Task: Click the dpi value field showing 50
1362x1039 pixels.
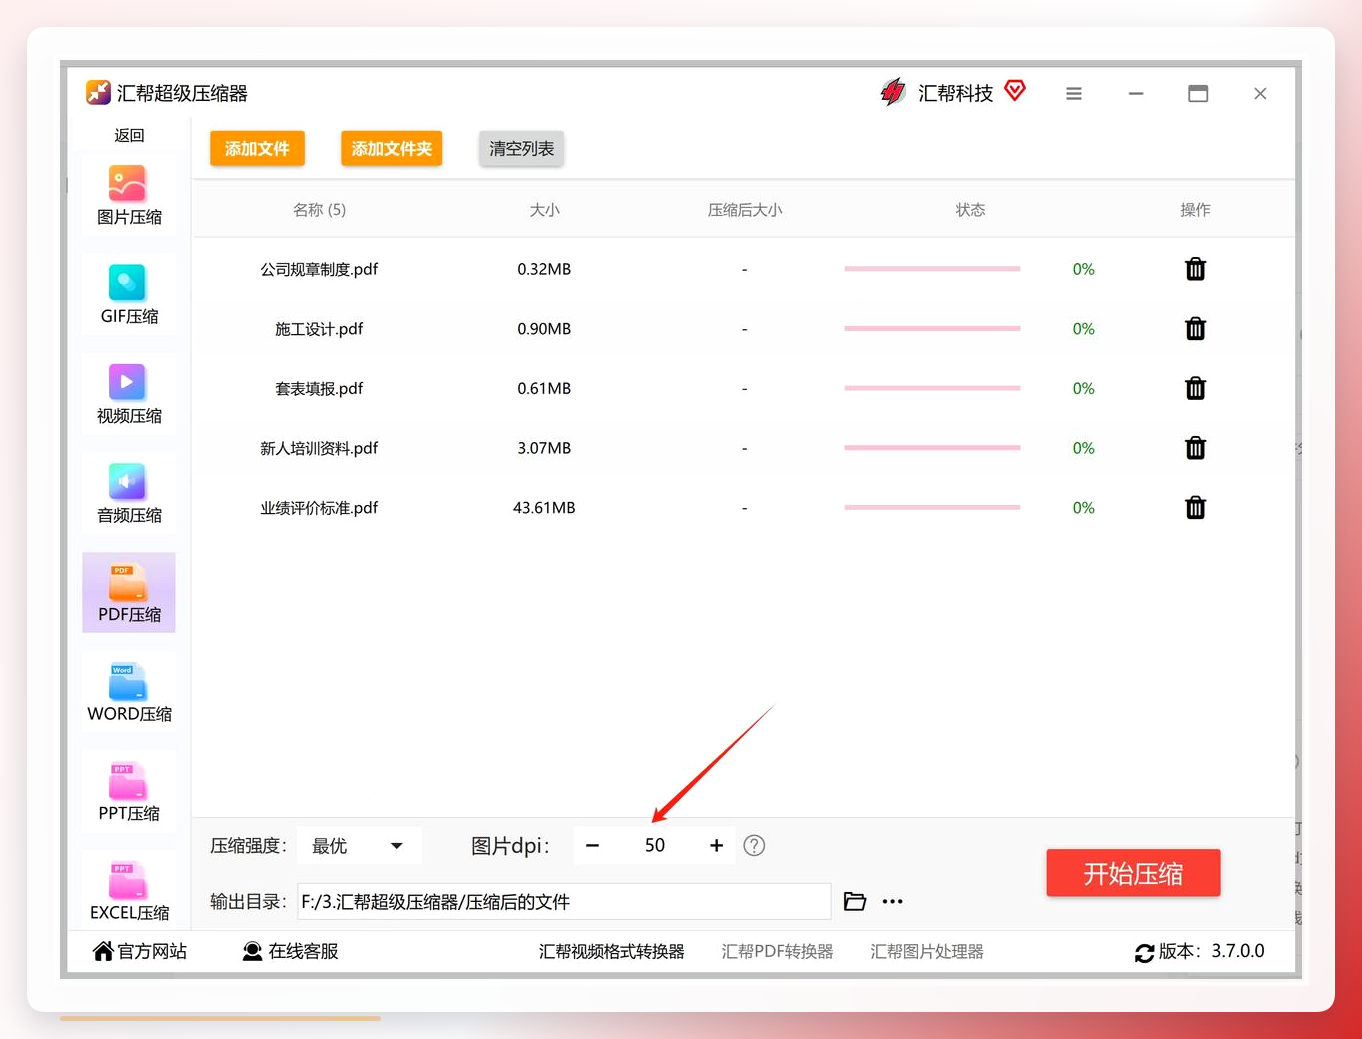Action: tap(654, 845)
